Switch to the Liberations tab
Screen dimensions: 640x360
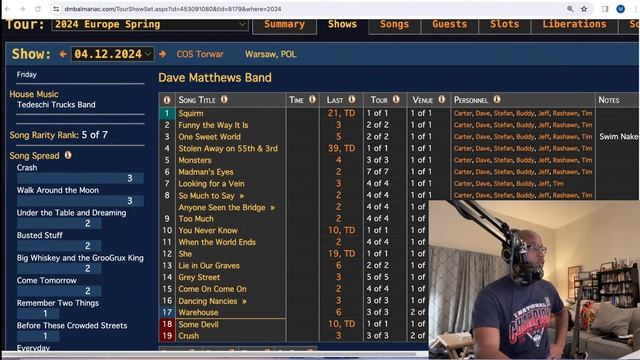[x=574, y=24]
